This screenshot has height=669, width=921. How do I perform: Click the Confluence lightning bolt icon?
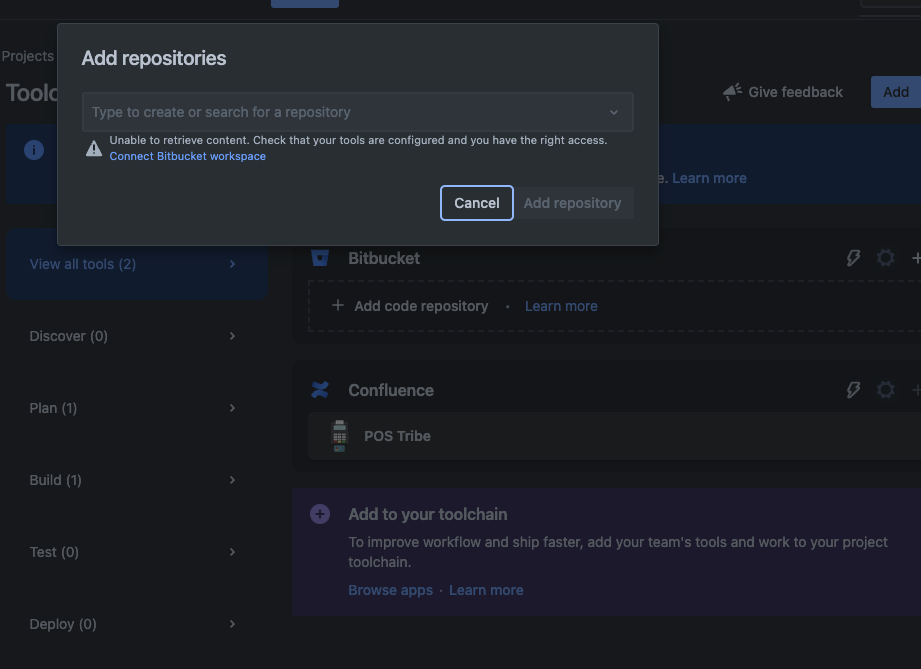(853, 390)
